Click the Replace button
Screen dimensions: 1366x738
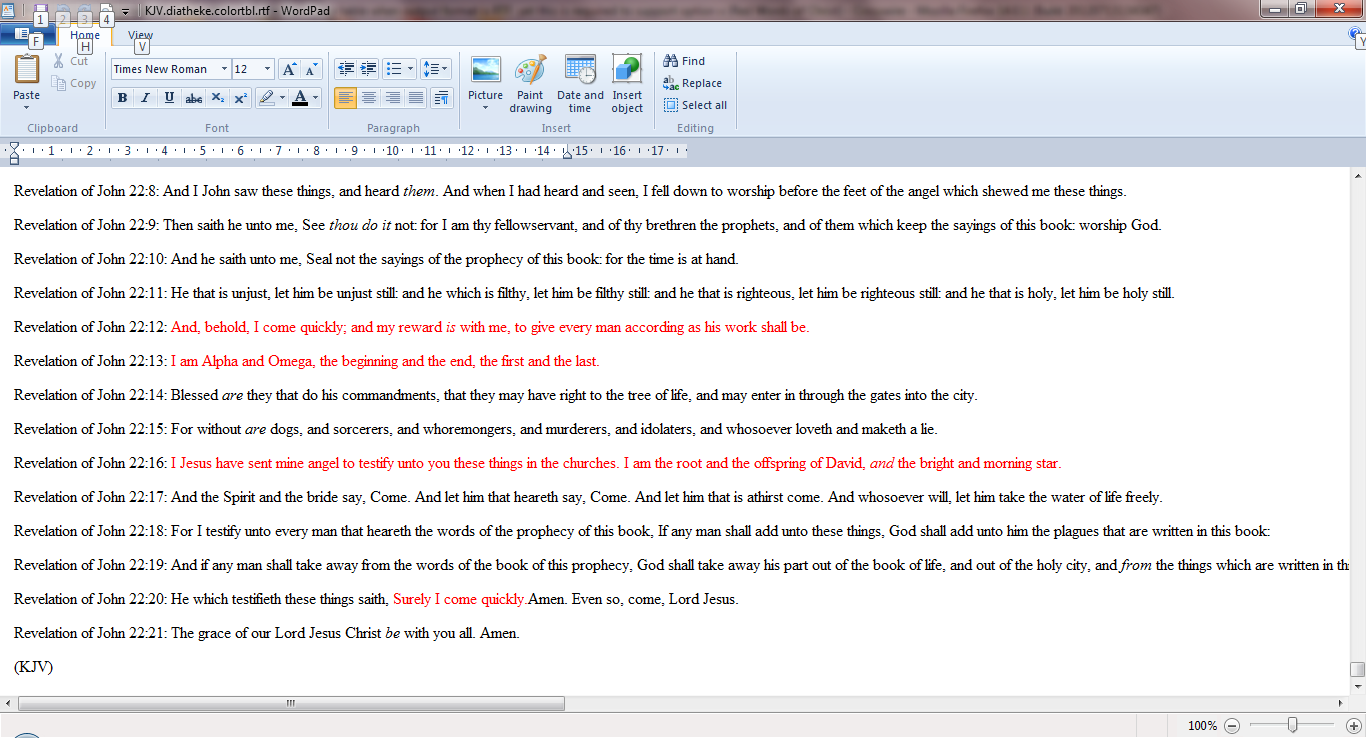click(692, 83)
